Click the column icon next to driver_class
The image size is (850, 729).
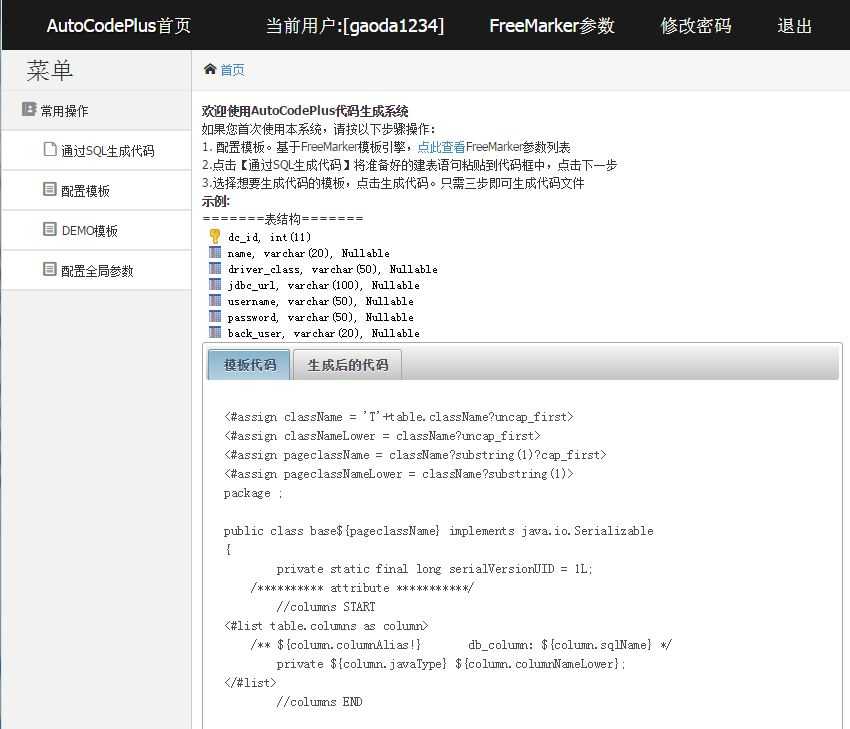(x=215, y=268)
